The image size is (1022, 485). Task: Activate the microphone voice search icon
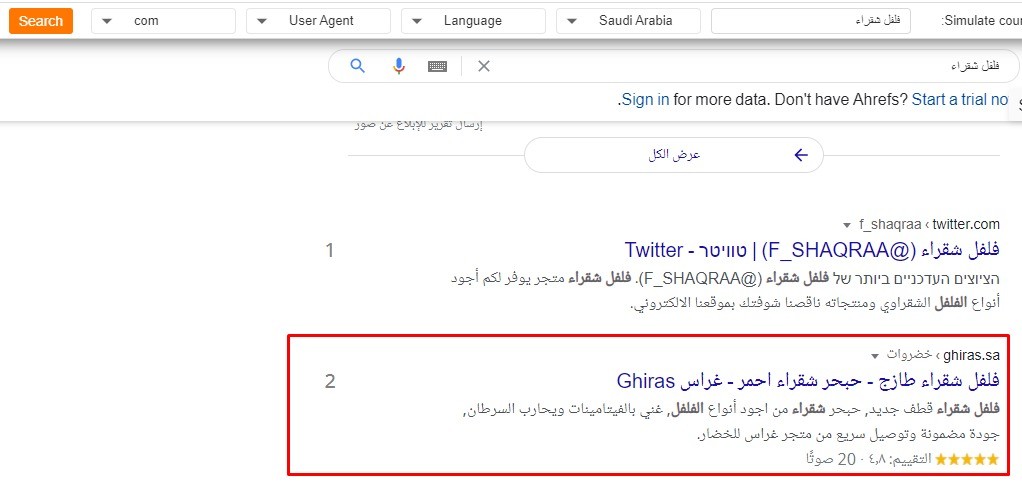click(399, 66)
